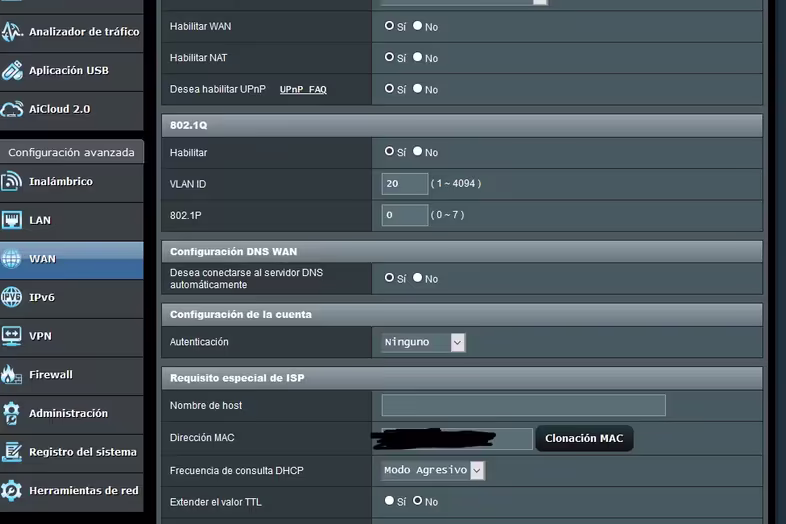Viewport: 786px width, 524px height.
Task: Select No for Habilitar WAN
Action: (x=418, y=26)
